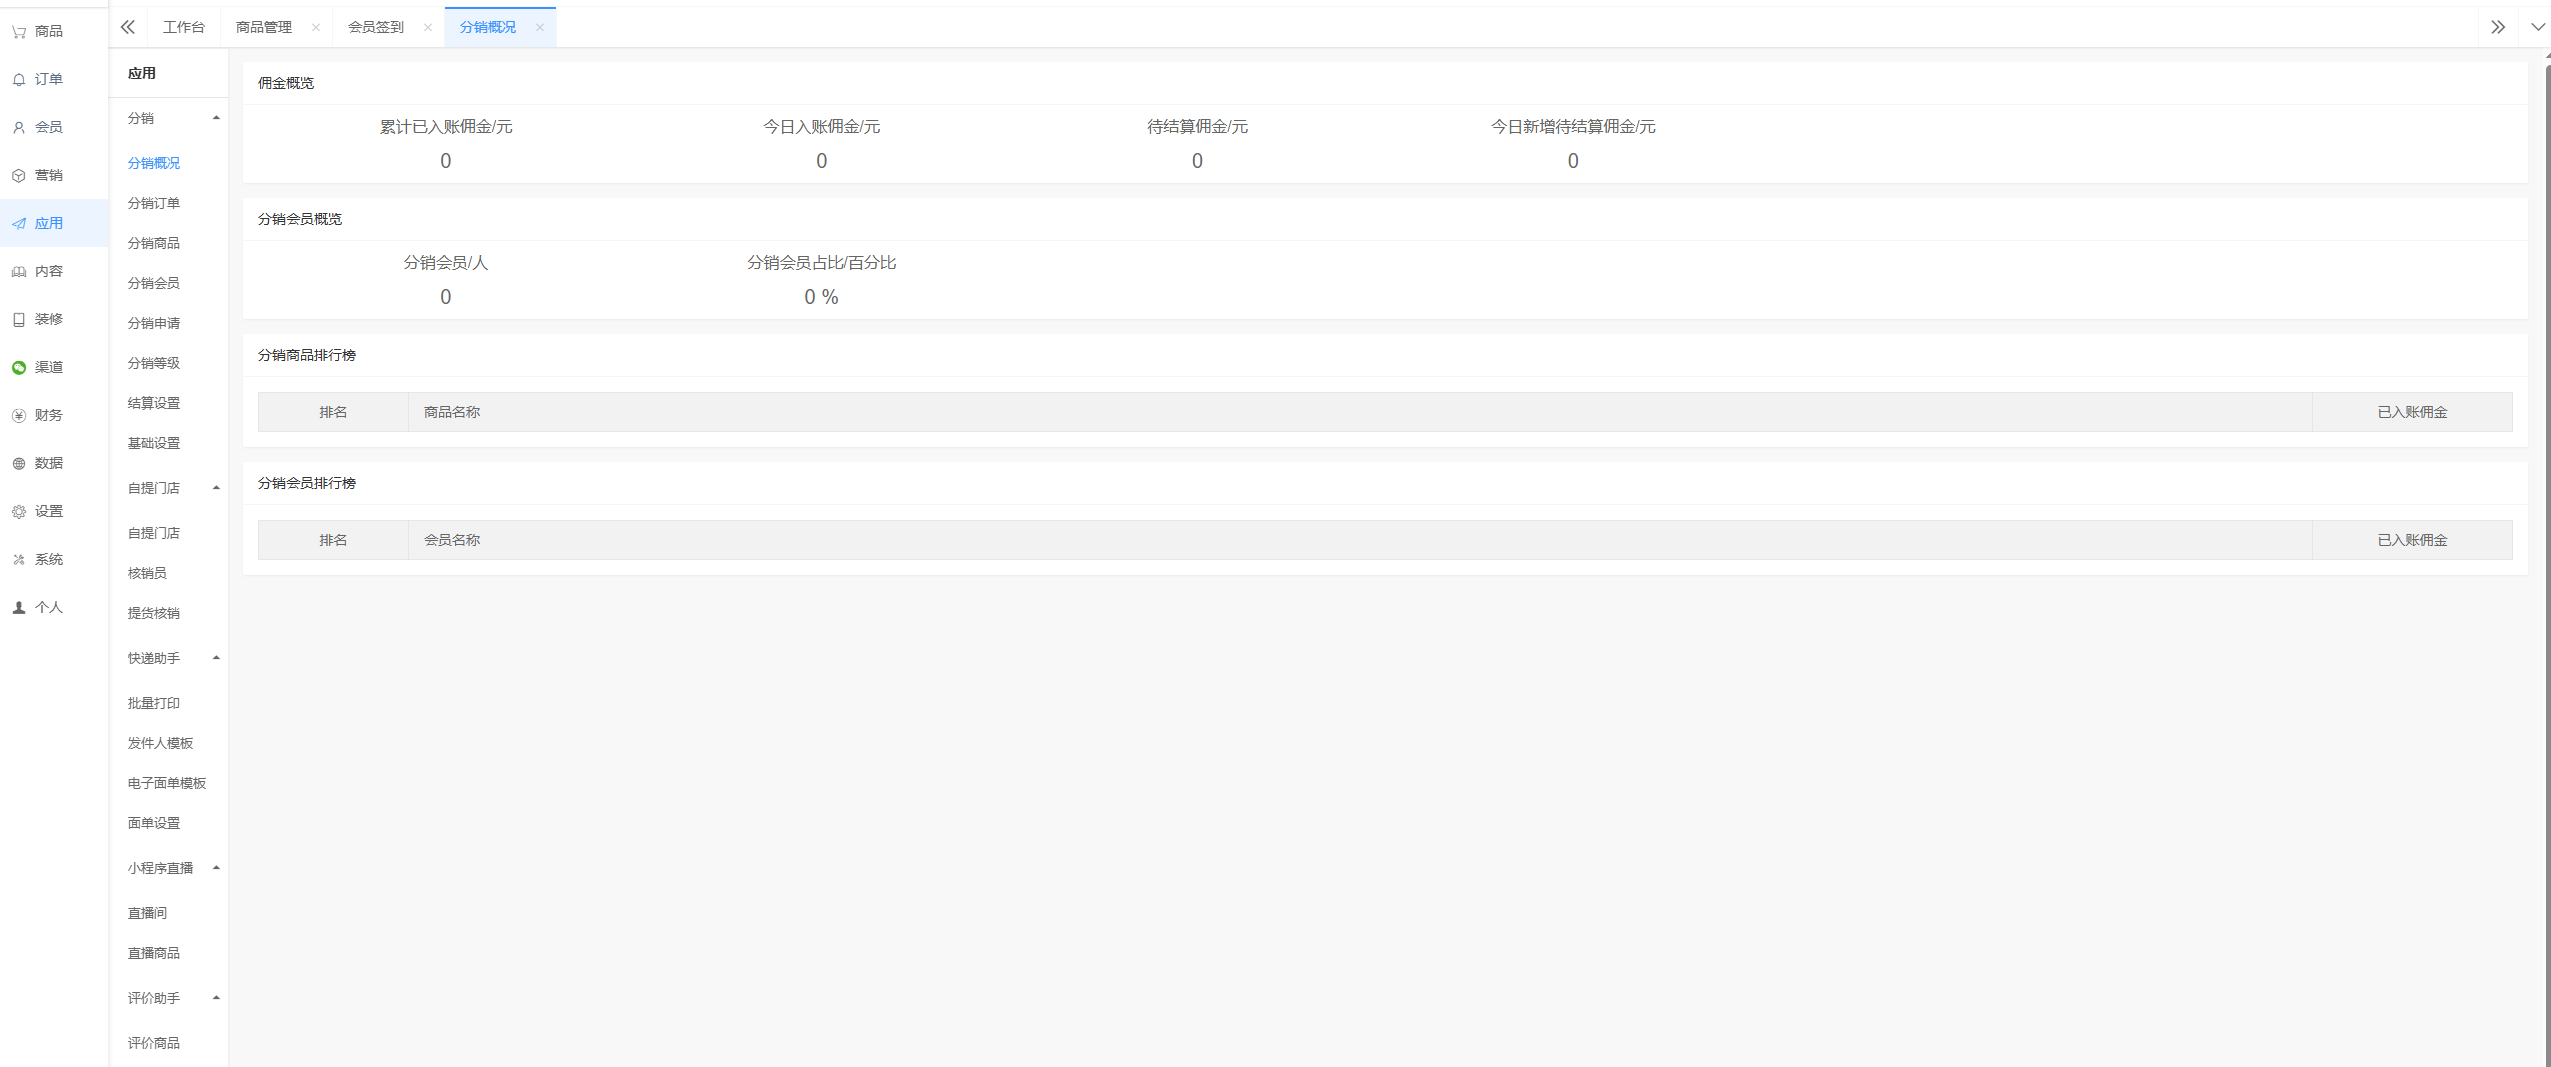Viewport: 2551px width, 1067px height.
Task: Open the tab options dropdown arrow
Action: 2537,27
